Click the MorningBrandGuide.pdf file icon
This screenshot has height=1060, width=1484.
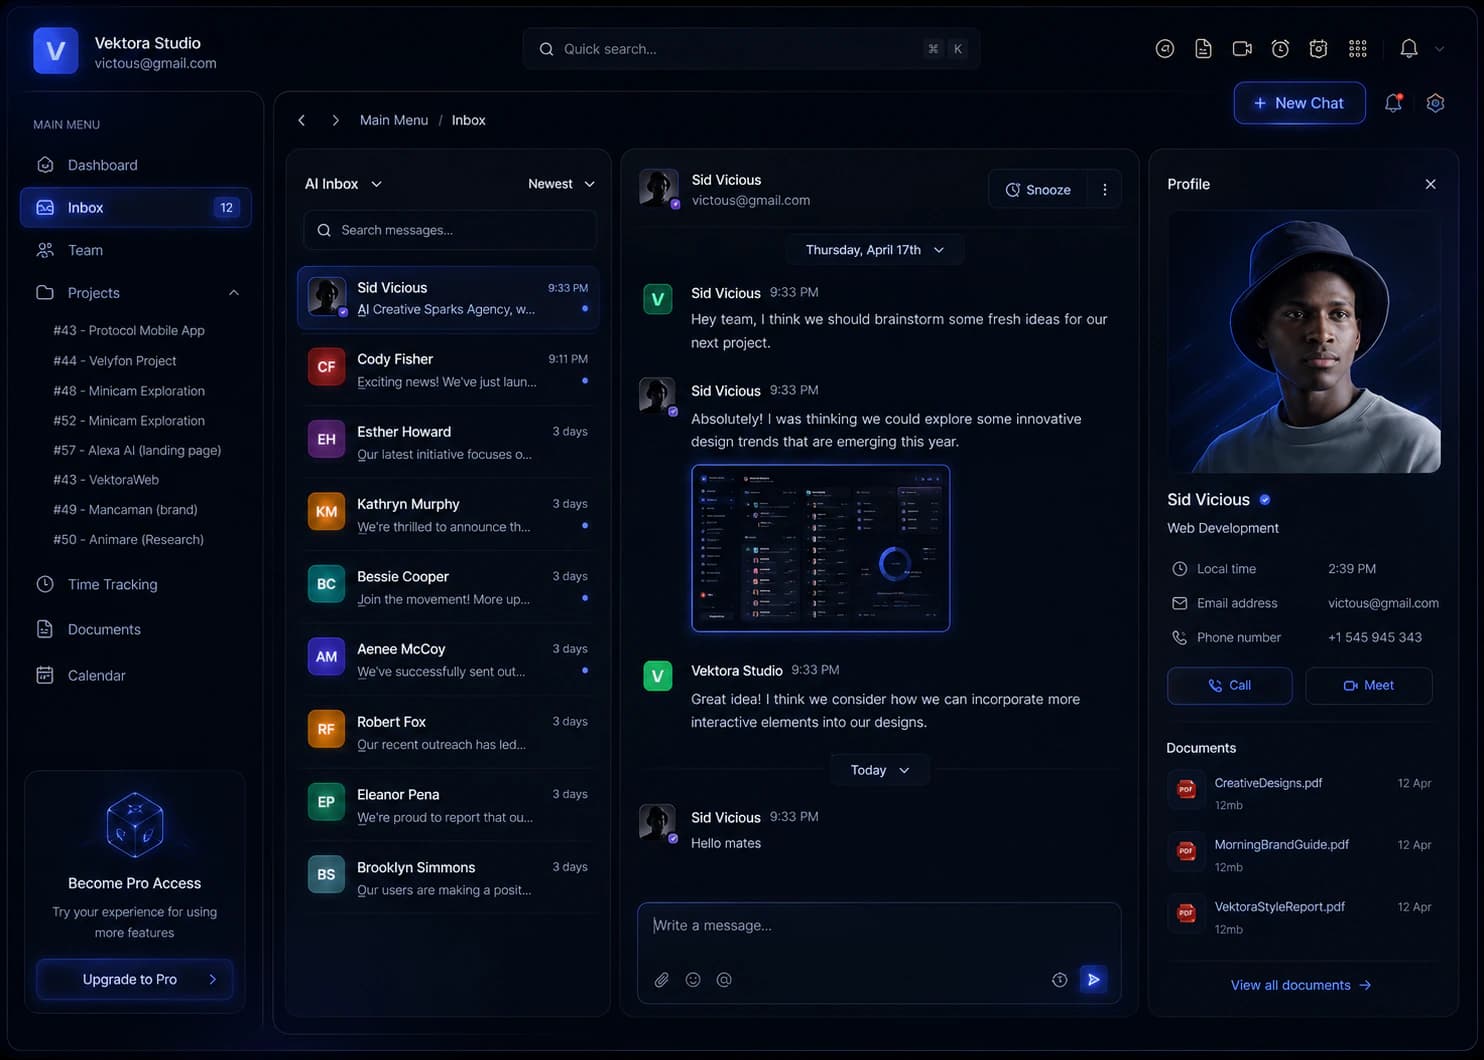tap(1186, 851)
